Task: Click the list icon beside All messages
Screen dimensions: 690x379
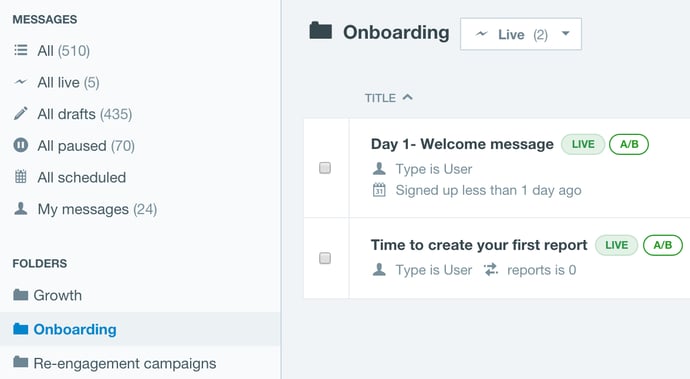Action: coord(20,50)
